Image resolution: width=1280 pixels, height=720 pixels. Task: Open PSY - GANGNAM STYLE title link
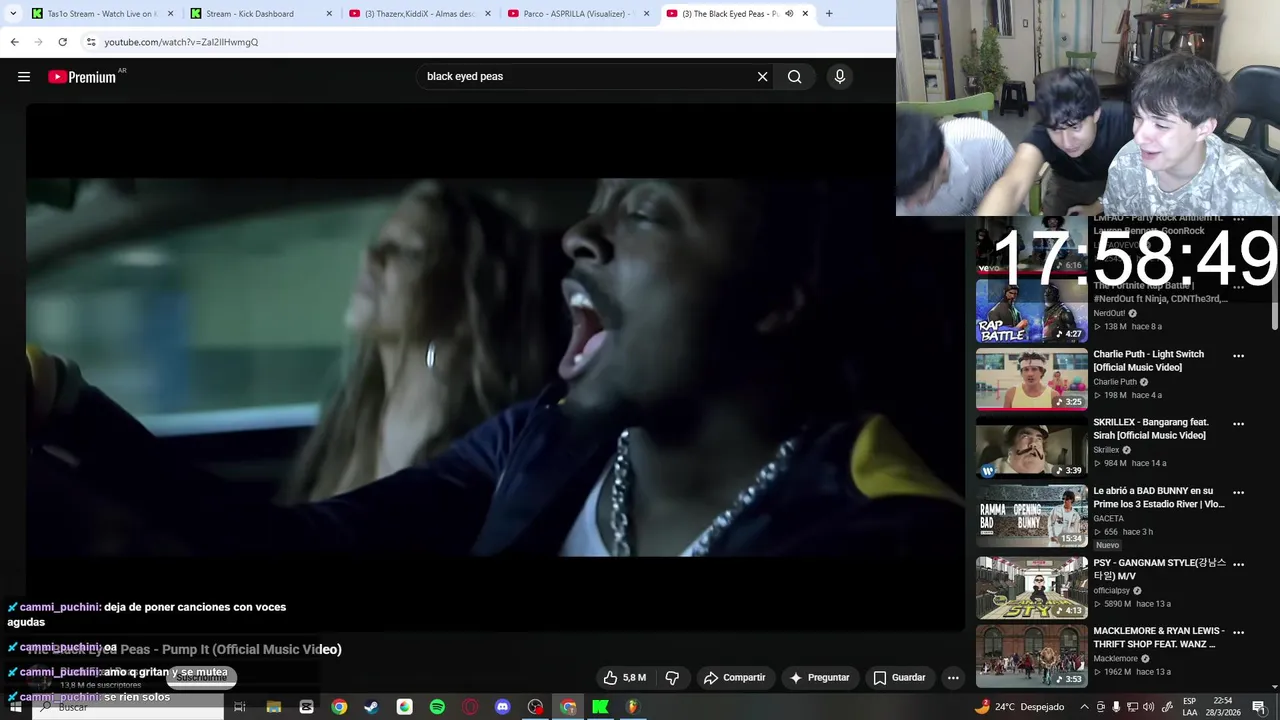point(1159,569)
